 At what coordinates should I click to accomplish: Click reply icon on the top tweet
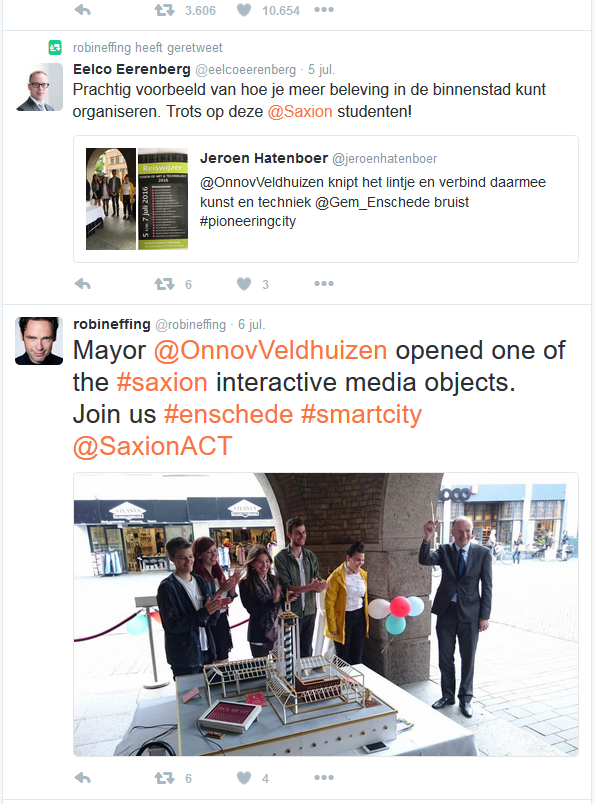click(x=83, y=10)
